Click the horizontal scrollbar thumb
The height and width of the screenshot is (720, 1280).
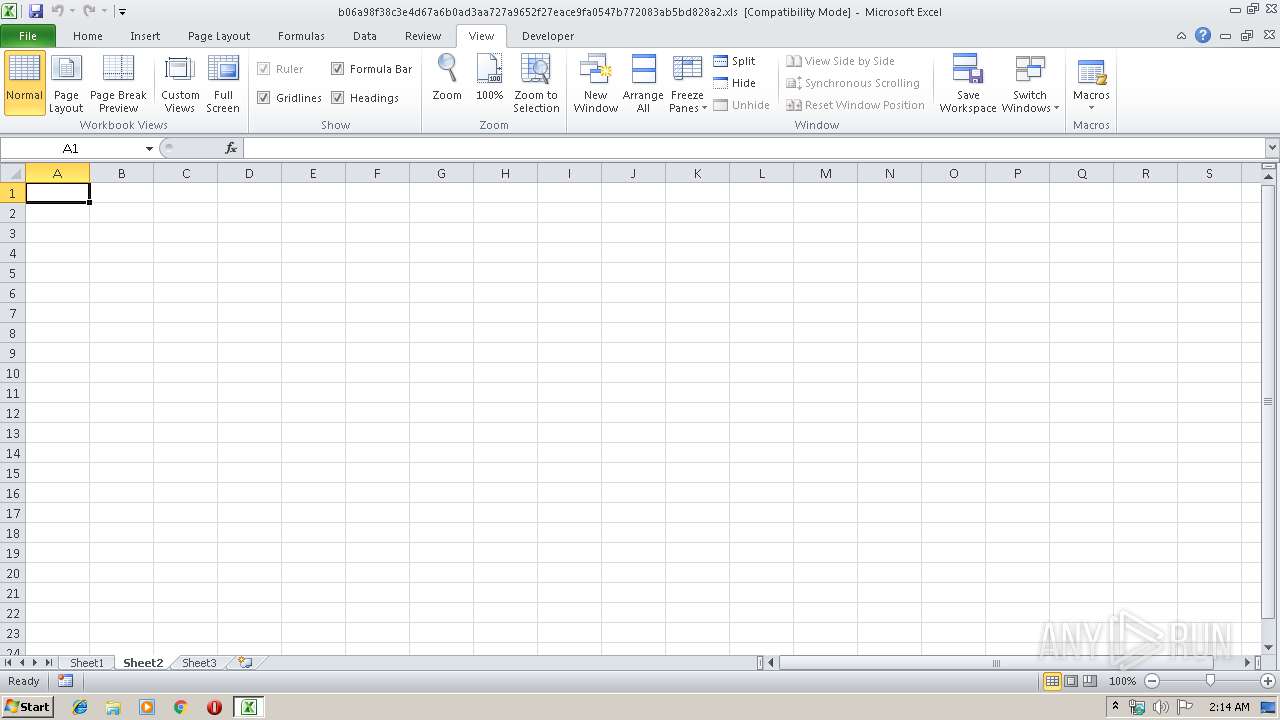995,663
